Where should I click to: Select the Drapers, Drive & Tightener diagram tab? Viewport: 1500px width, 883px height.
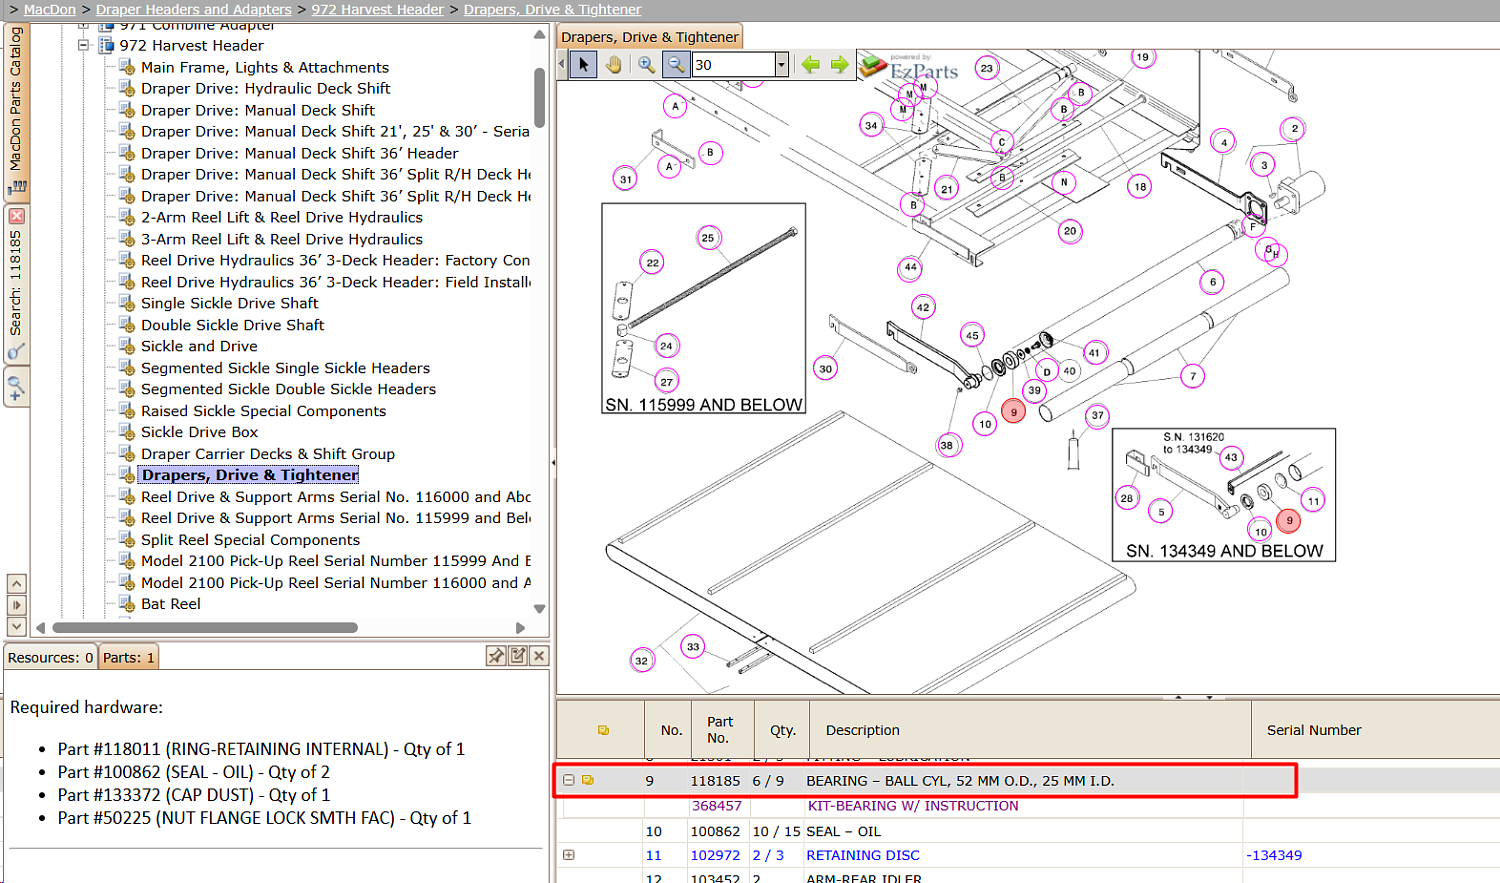[650, 37]
